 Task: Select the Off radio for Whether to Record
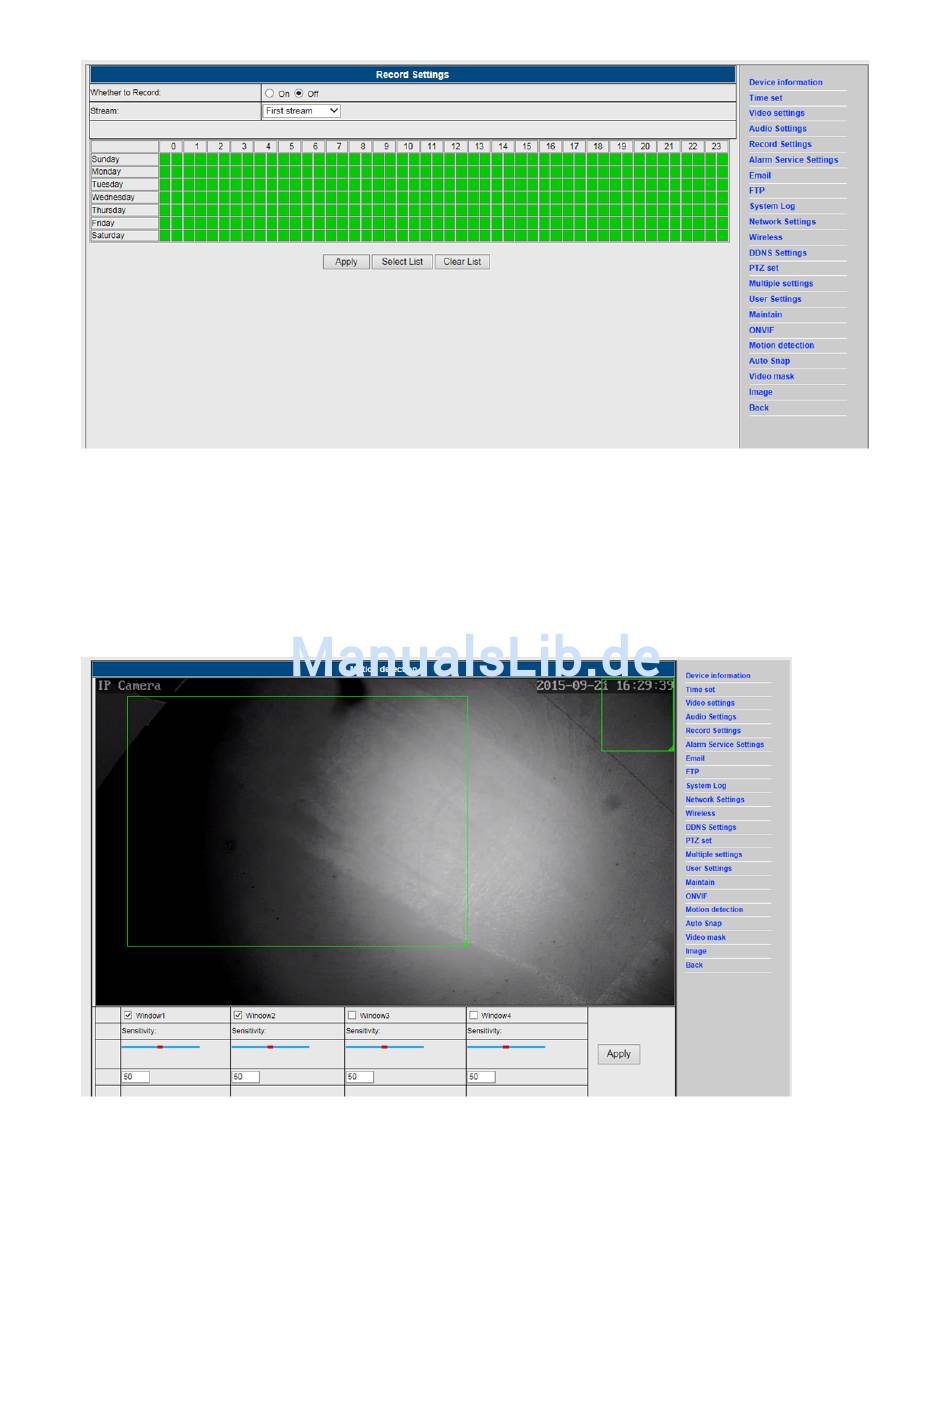tap(298, 93)
